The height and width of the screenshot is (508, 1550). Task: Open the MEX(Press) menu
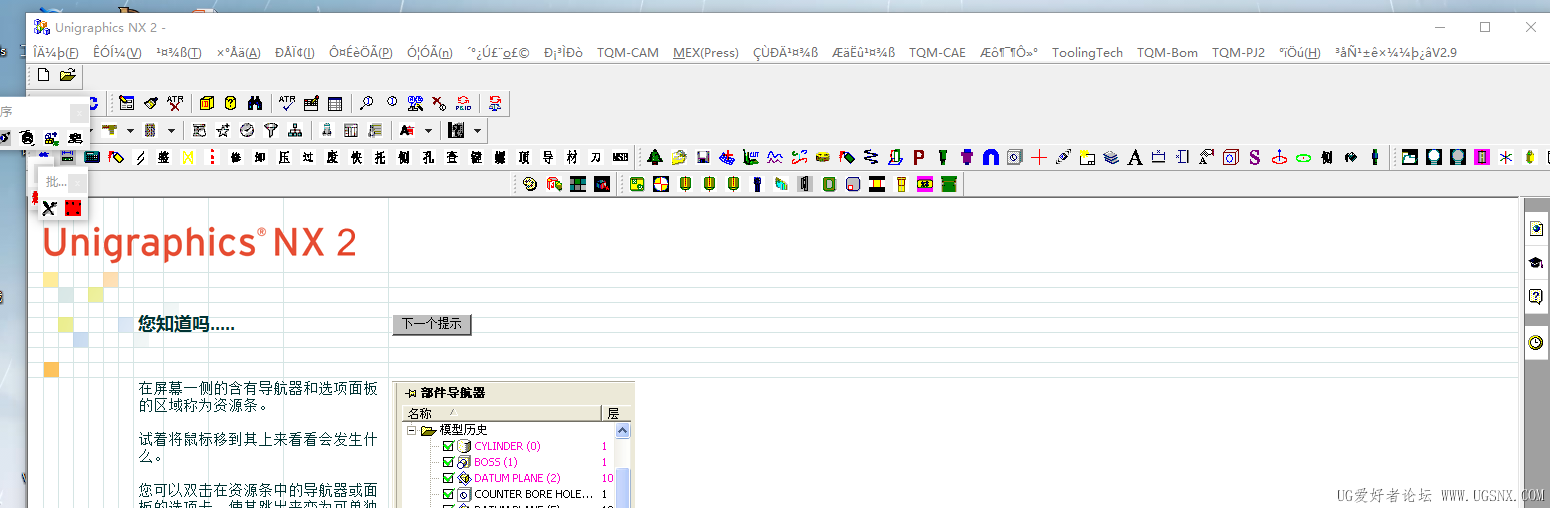point(706,53)
